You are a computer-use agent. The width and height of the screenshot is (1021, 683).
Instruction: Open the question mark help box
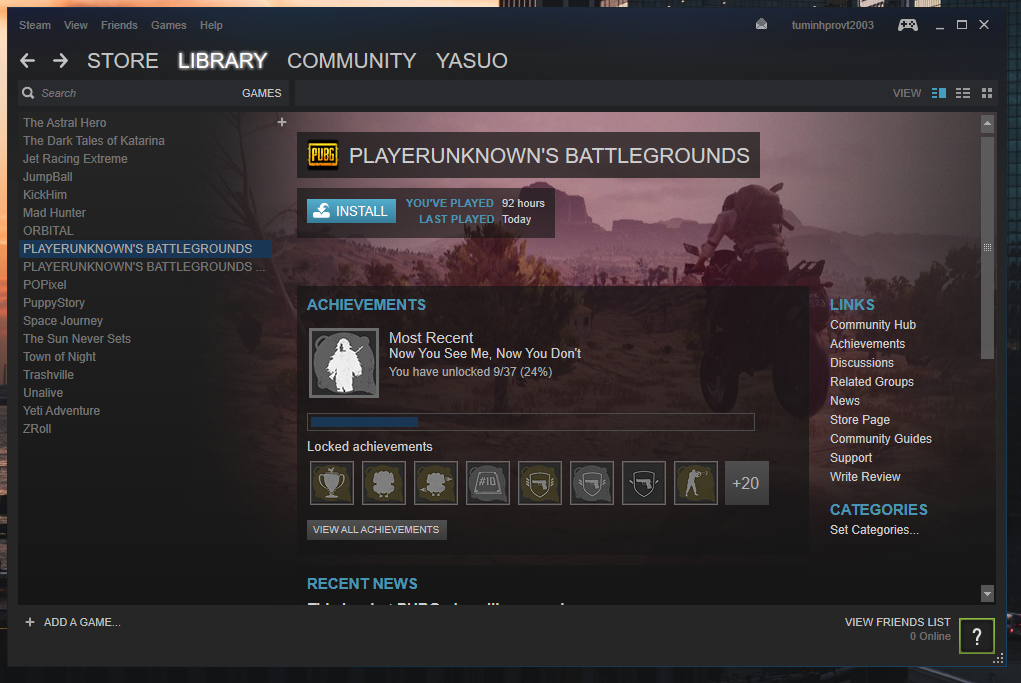977,636
